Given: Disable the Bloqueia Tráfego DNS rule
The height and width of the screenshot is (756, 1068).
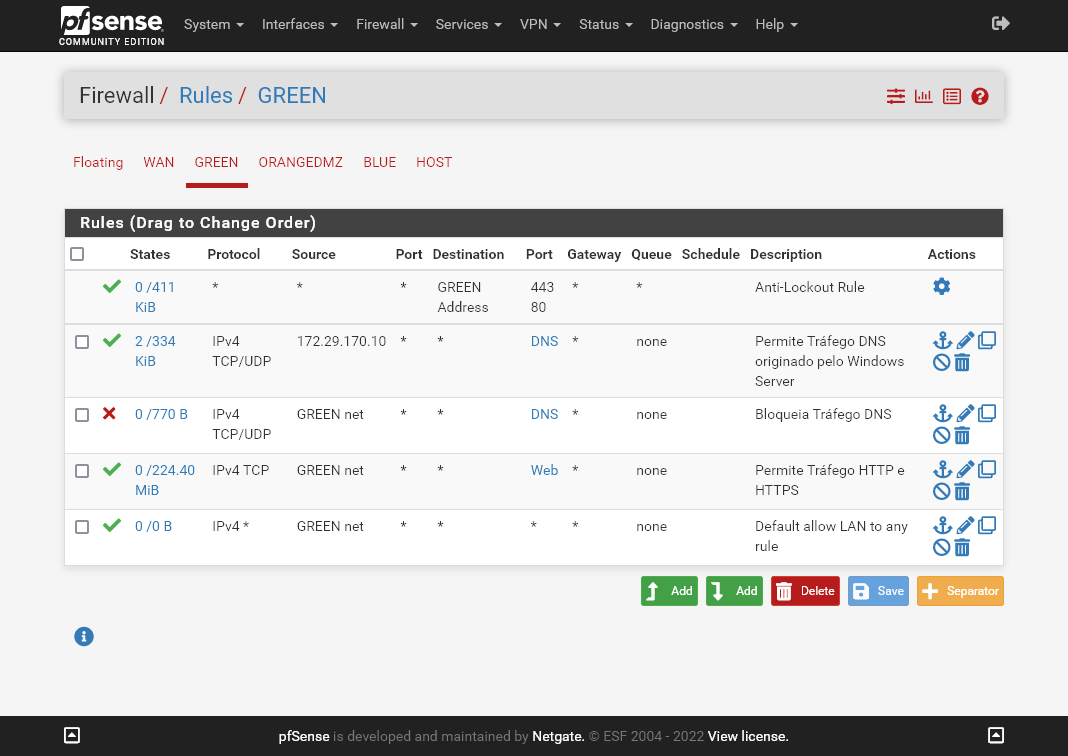Looking at the screenshot, I should point(941,435).
